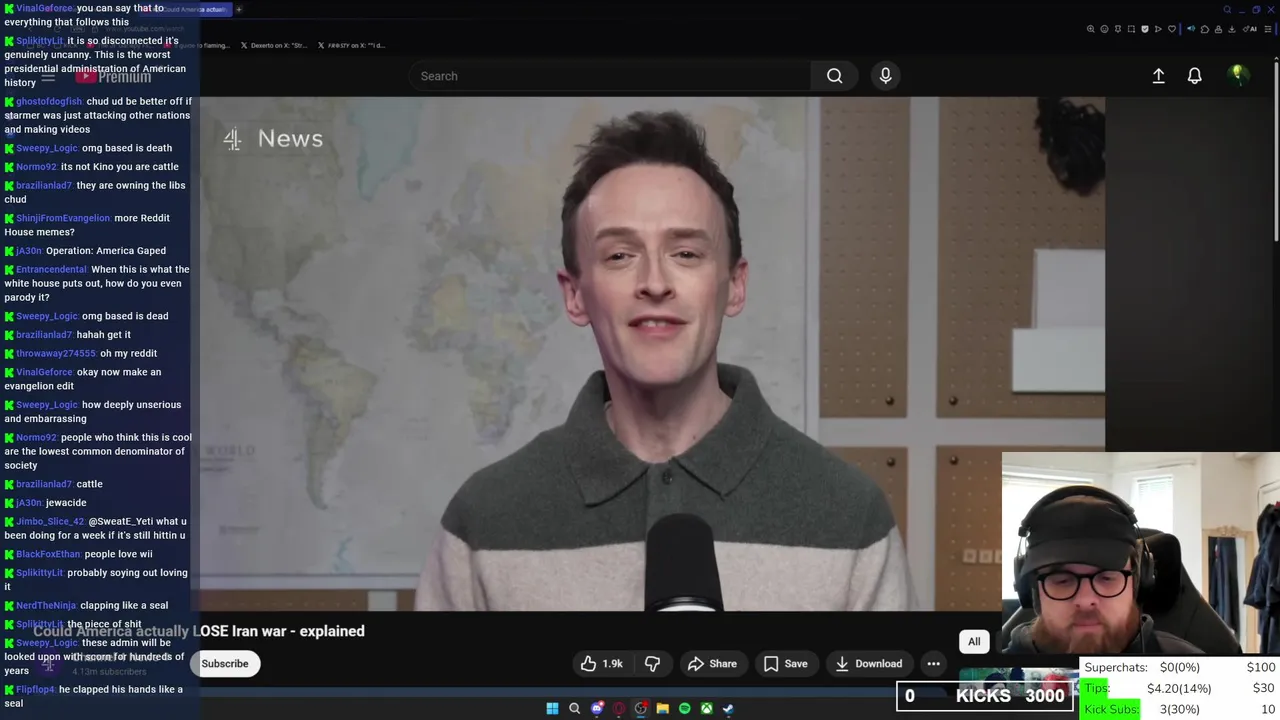
Task: Subscribe to the channel
Action: tap(225, 663)
